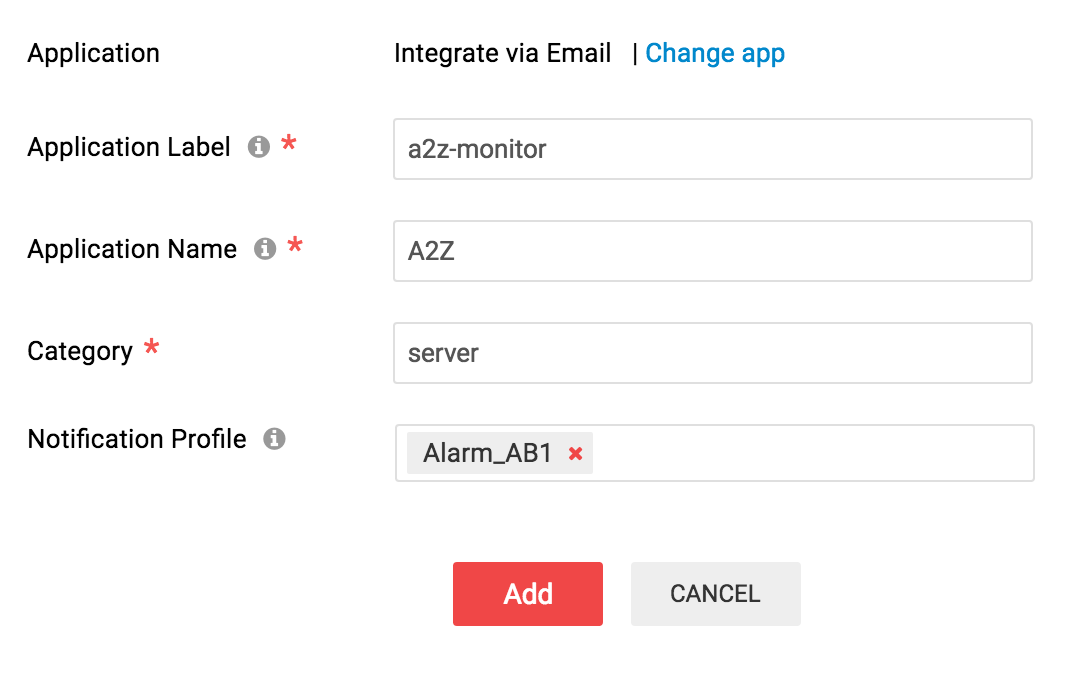Click the Application Name field label
Screen dimensions: 1067x684
coord(132,249)
